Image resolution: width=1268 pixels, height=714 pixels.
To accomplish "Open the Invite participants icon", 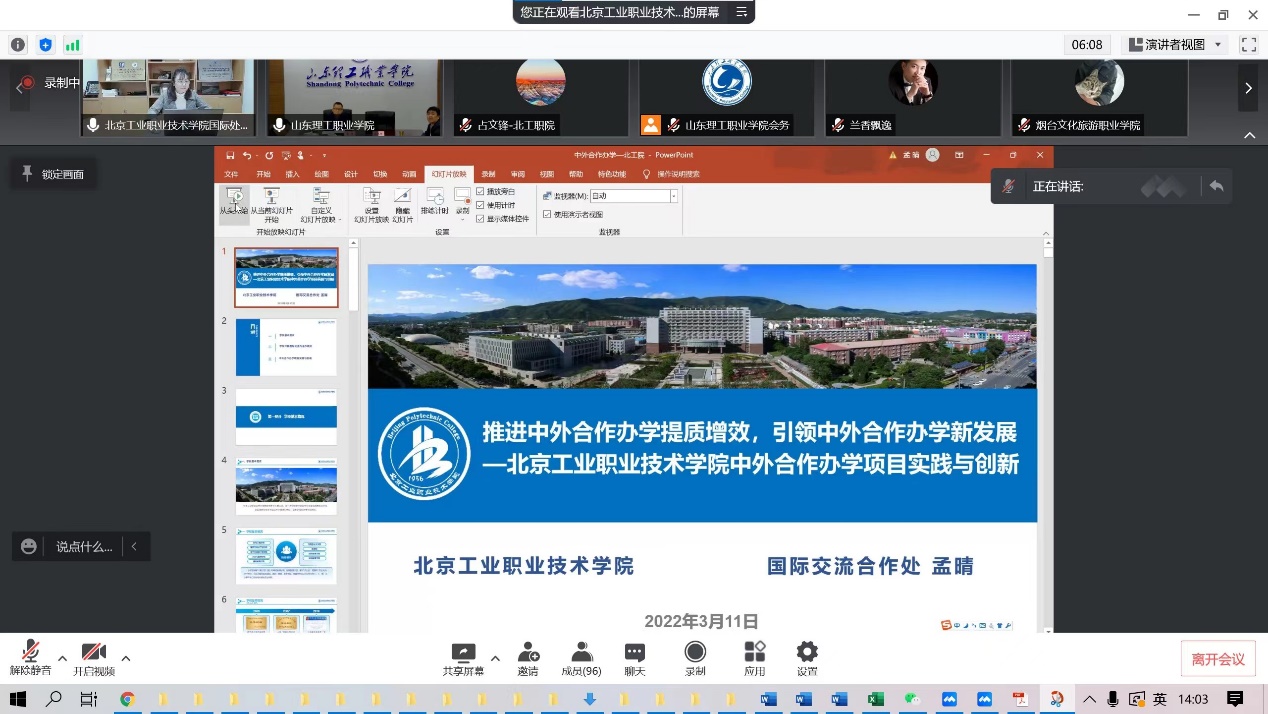I will (528, 653).
